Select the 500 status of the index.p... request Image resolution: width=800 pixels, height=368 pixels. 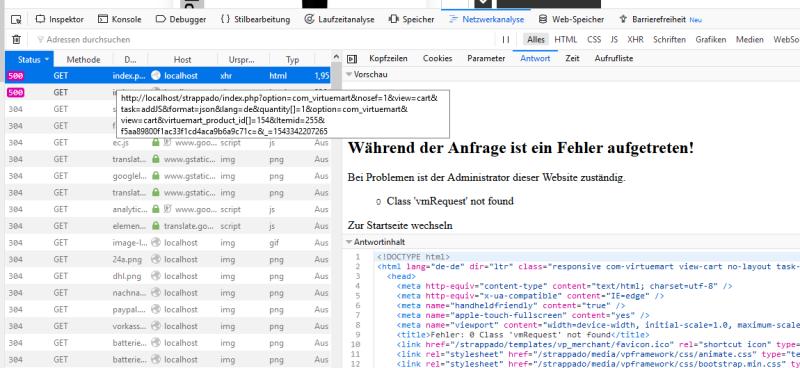[x=15, y=76]
